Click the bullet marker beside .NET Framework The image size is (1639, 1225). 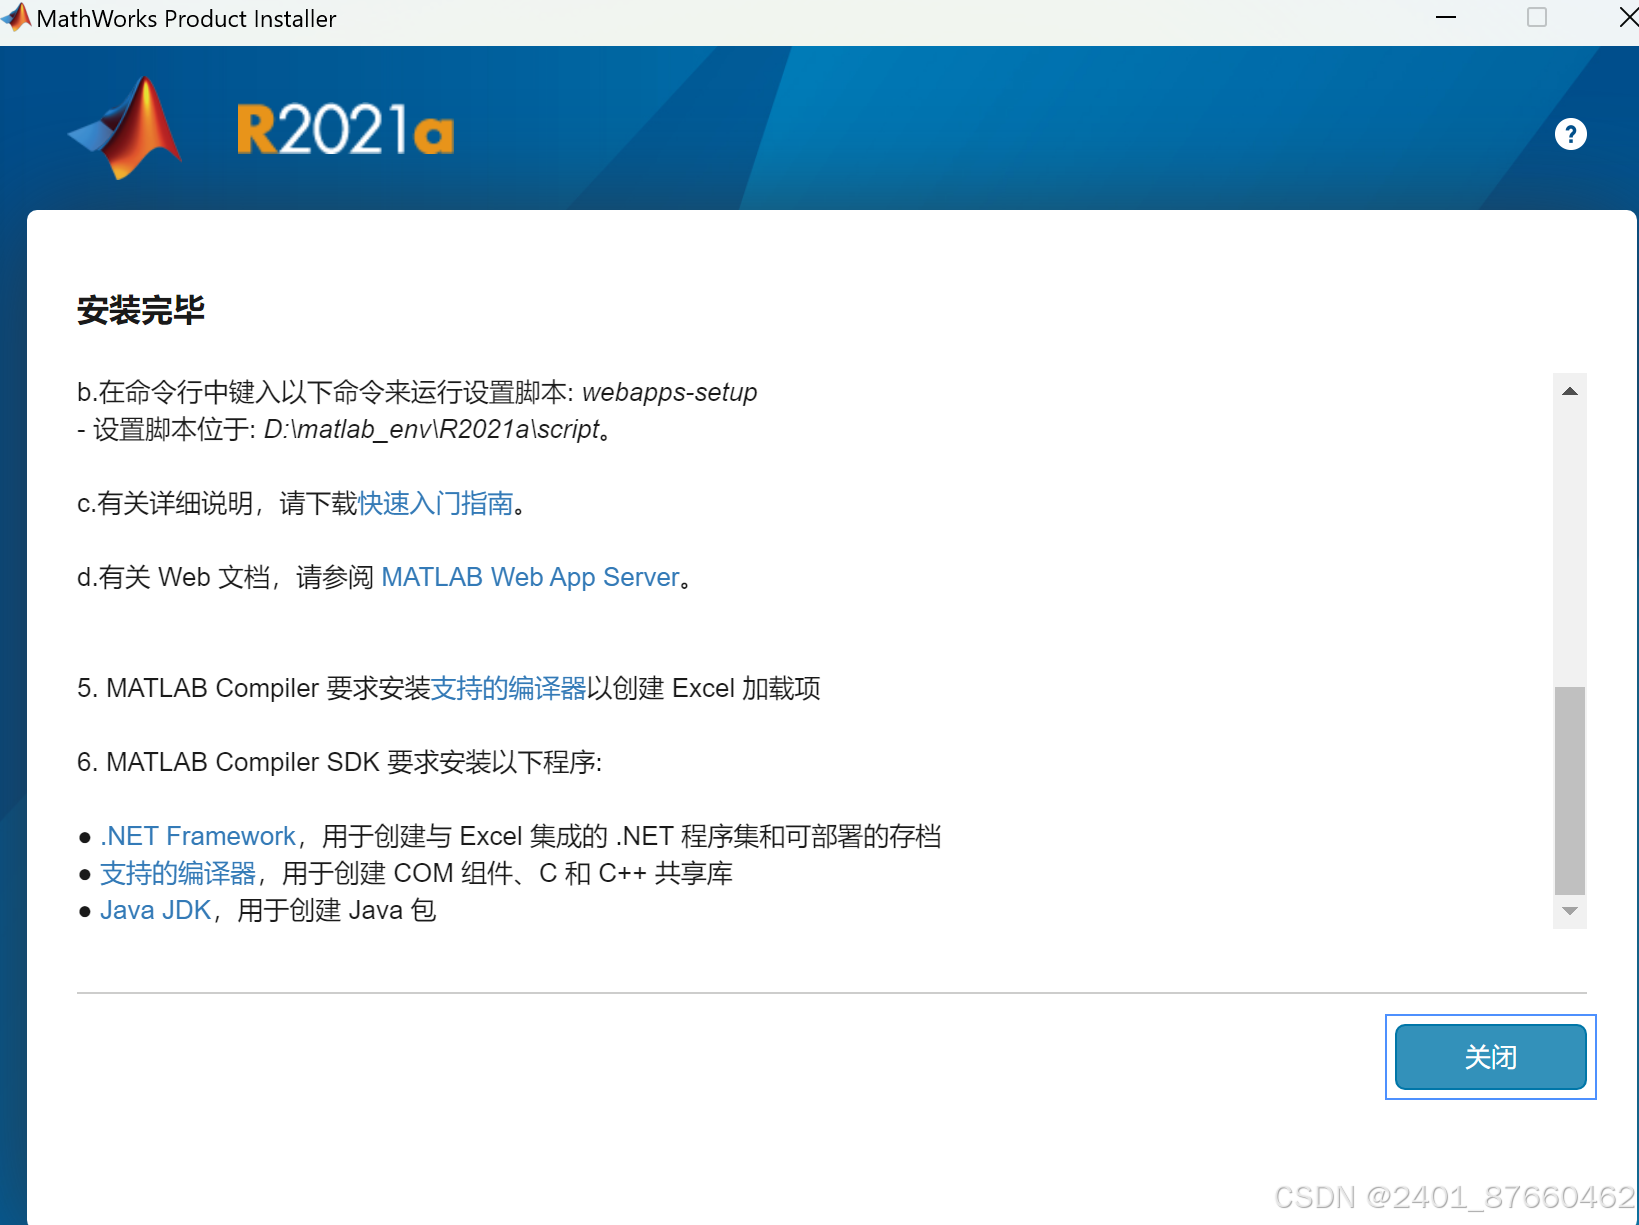tap(85, 837)
